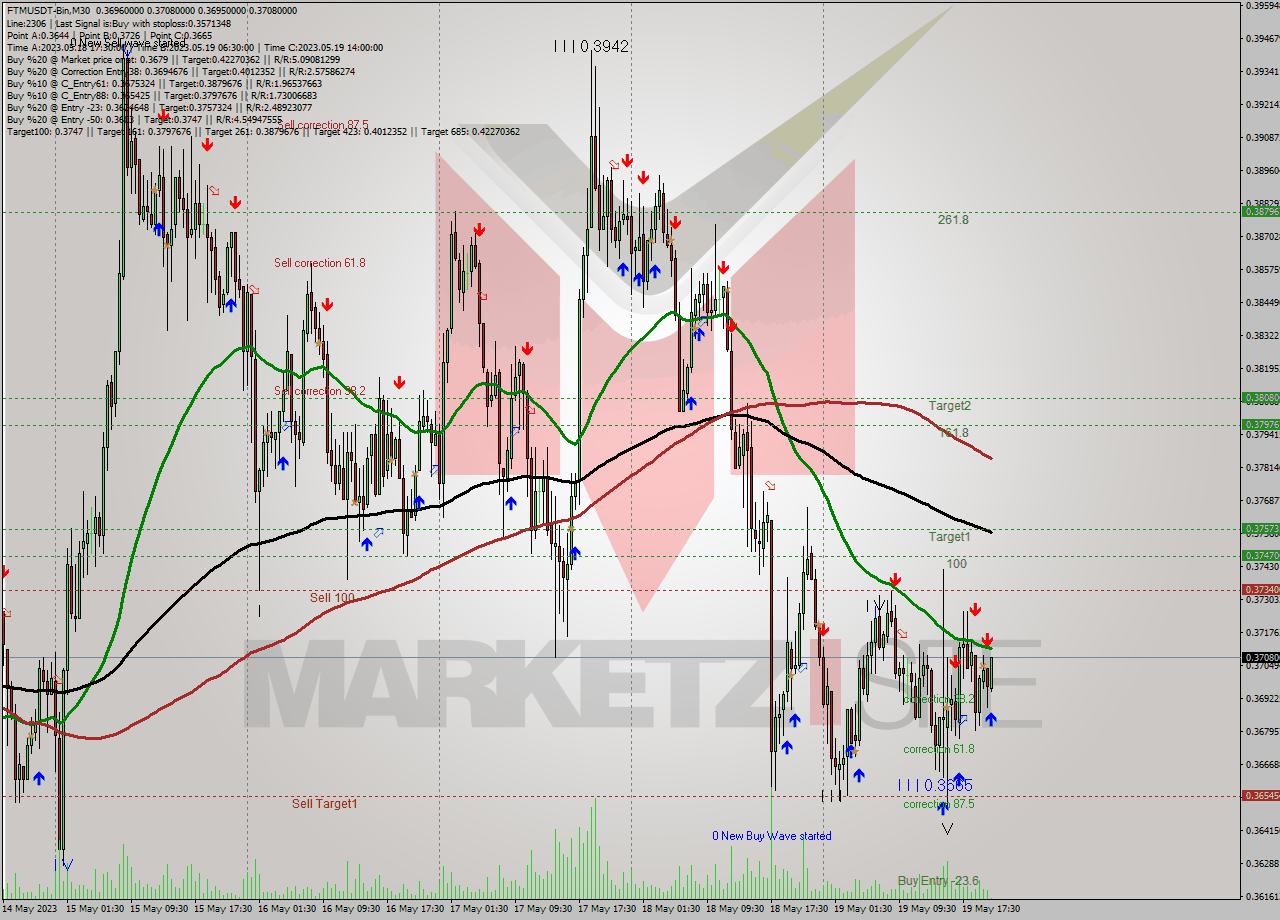Click the '18 May 17:30' time axis label

(799, 909)
